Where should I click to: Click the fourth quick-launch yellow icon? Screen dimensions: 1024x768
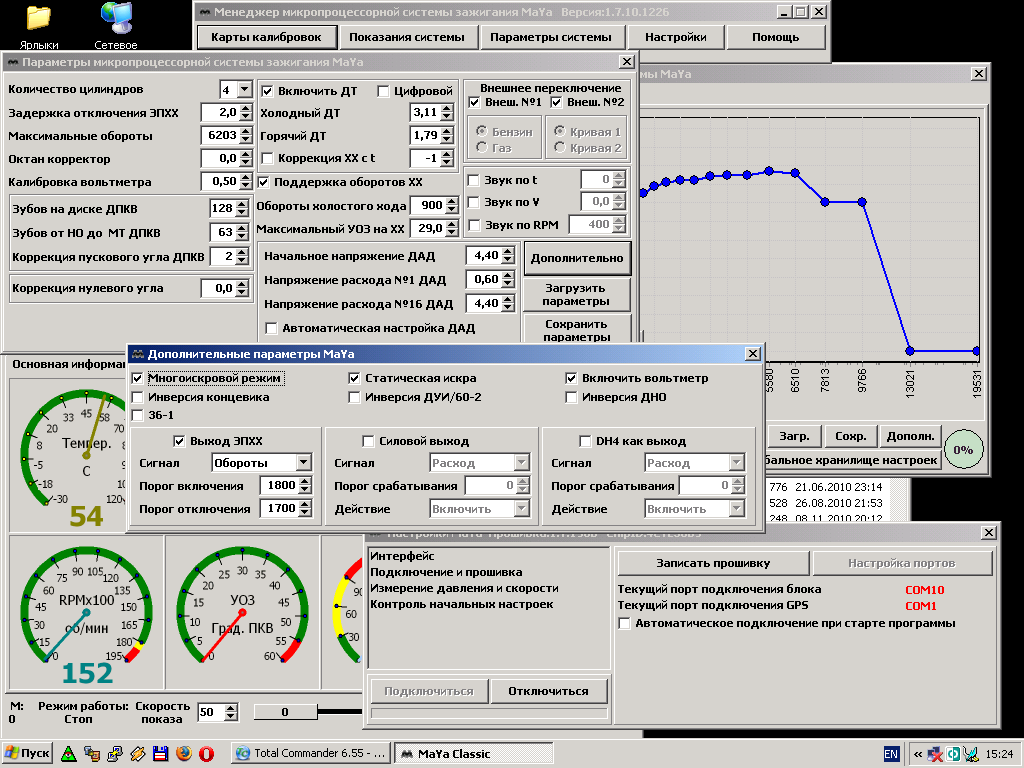point(138,754)
